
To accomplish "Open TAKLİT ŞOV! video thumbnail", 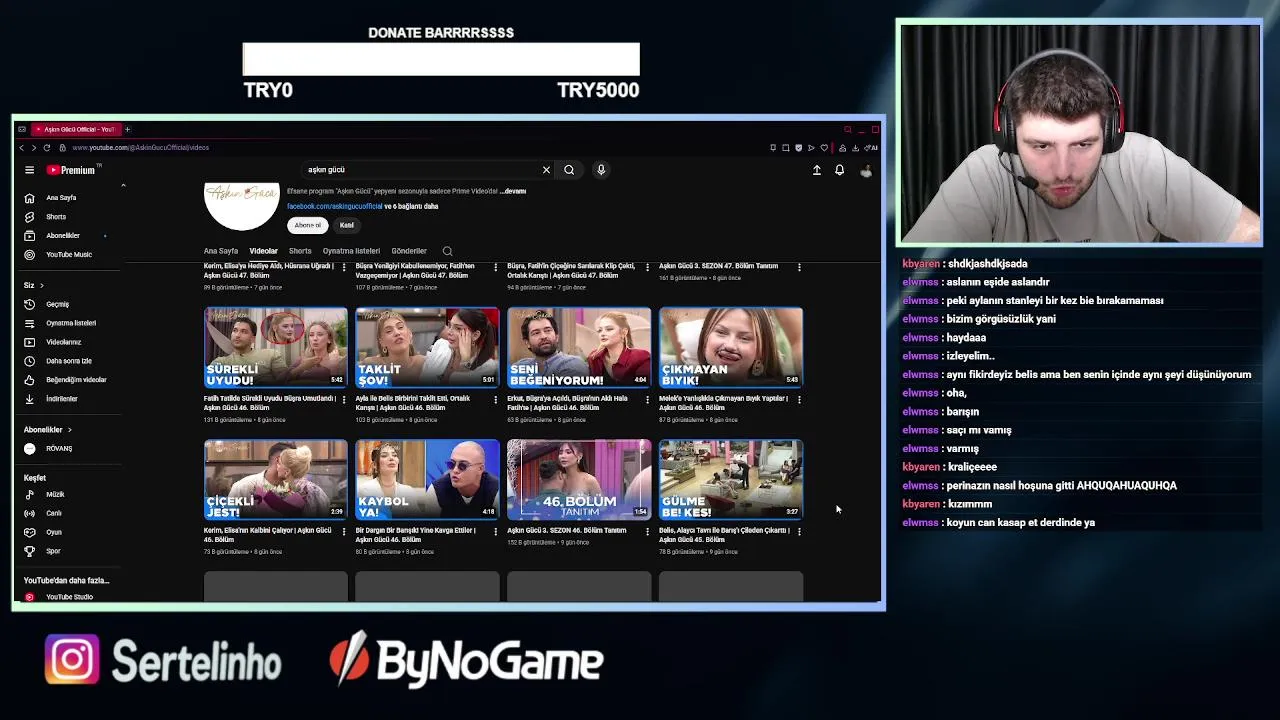I will point(427,348).
